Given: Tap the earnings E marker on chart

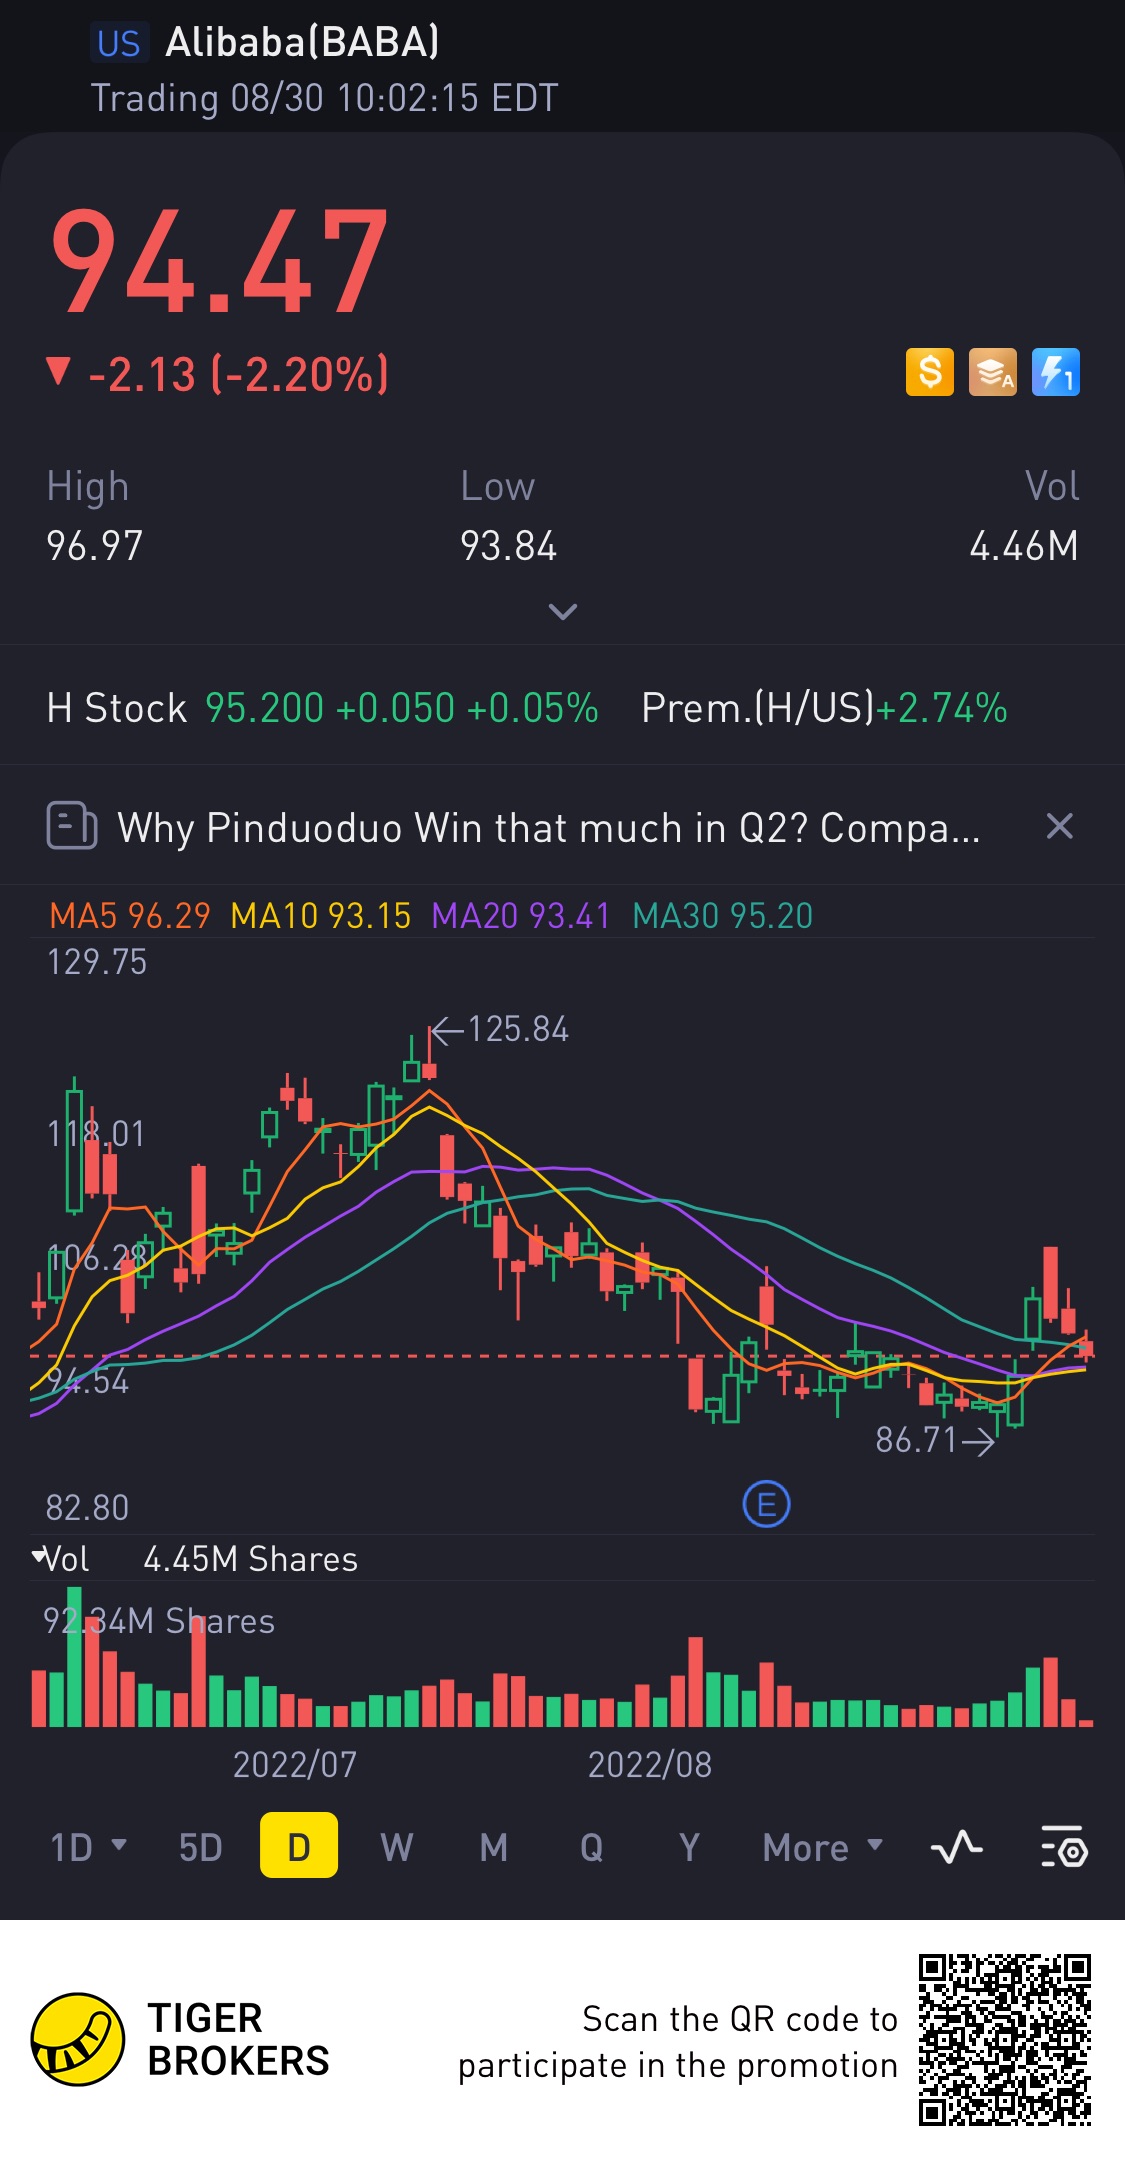Looking at the screenshot, I should (x=767, y=1504).
